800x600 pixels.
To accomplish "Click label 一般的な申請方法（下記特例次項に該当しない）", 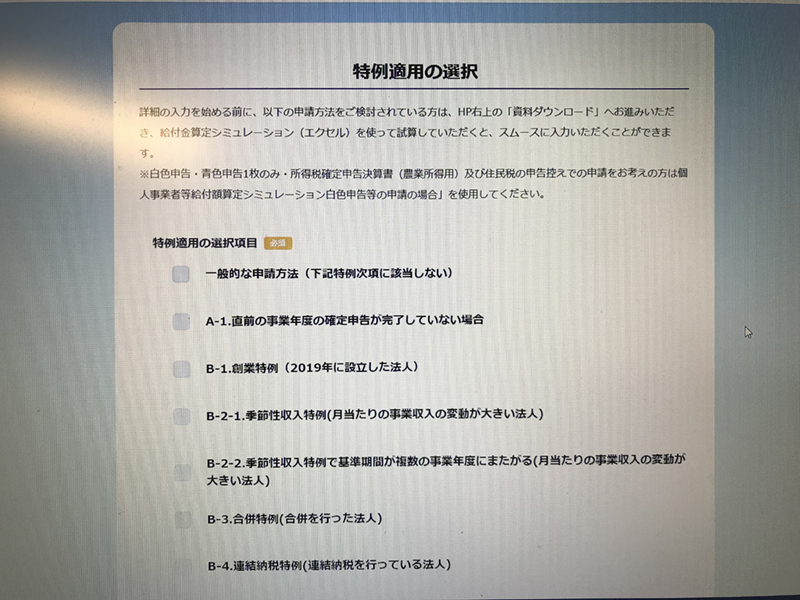I will point(329,273).
